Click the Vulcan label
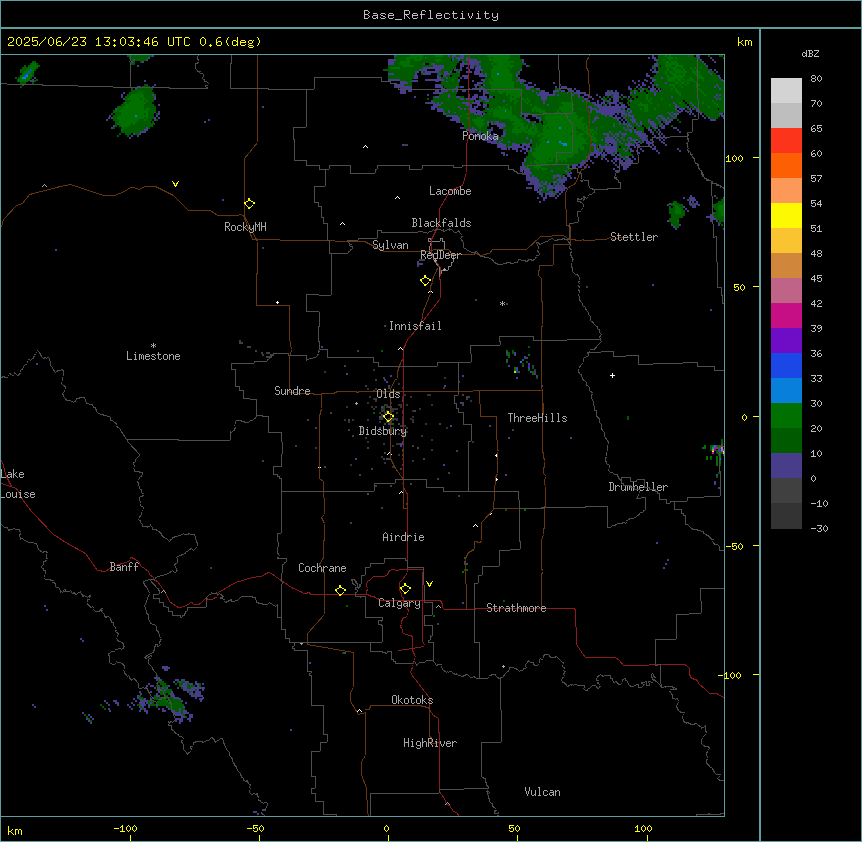Image resolution: width=862 pixels, height=842 pixels. pos(543,792)
